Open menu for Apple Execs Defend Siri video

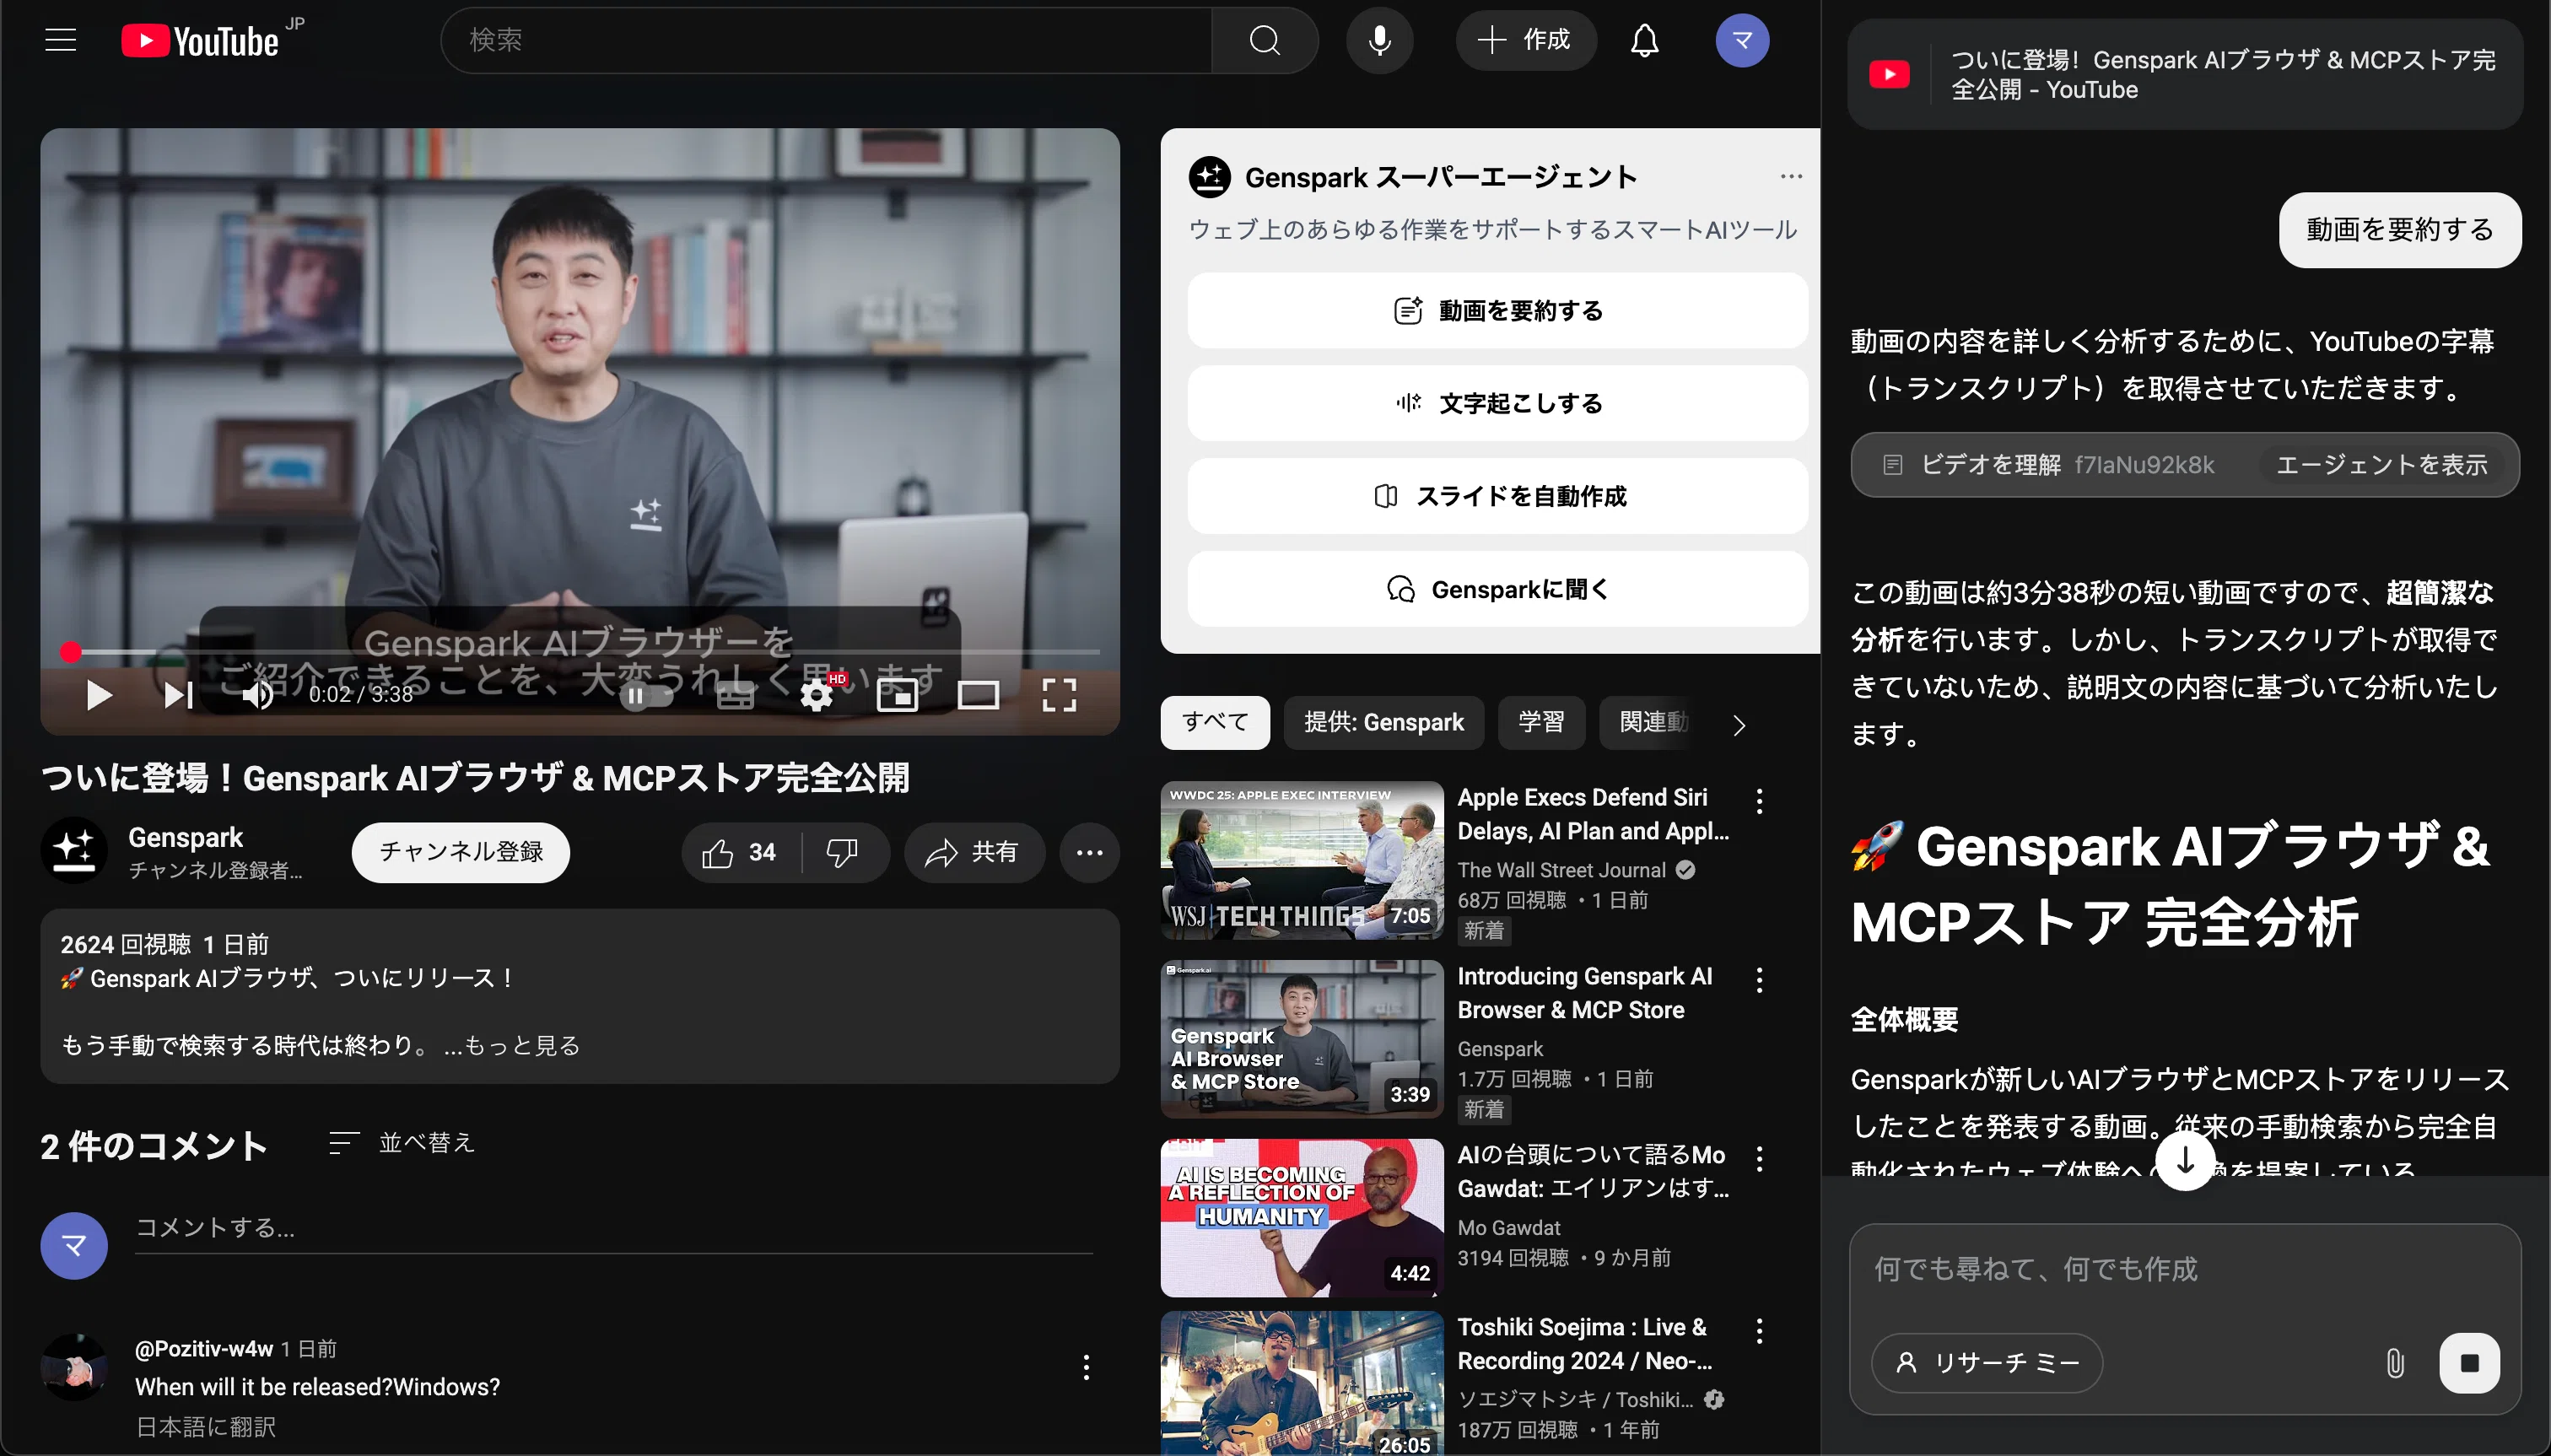[x=1759, y=801]
